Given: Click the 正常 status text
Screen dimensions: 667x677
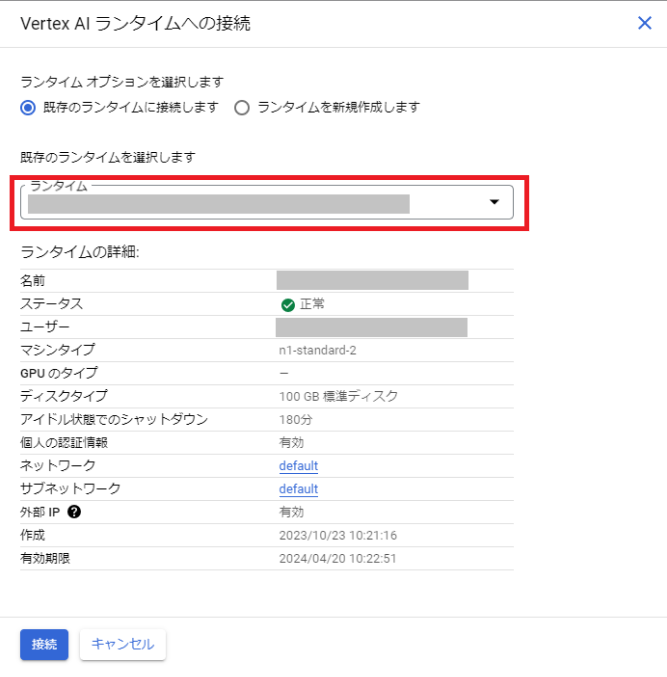Looking at the screenshot, I should pos(312,304).
